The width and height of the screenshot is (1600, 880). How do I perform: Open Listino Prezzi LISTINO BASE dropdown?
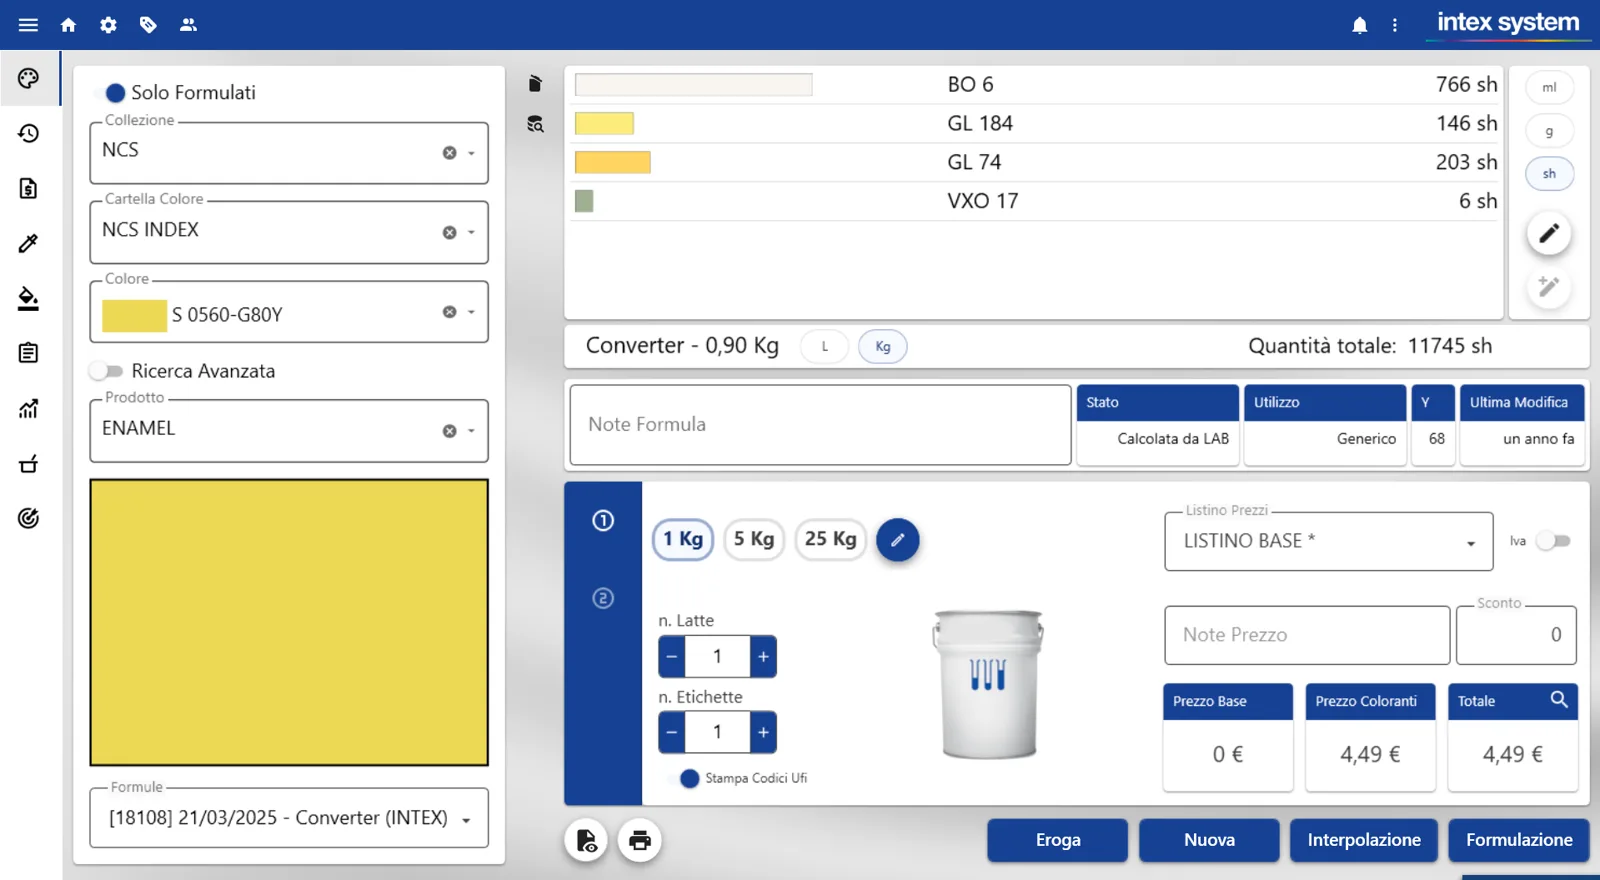pos(1471,543)
